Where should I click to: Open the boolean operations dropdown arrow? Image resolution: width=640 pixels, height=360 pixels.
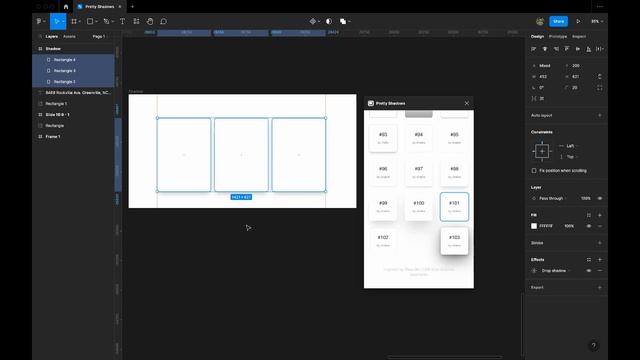point(349,21)
